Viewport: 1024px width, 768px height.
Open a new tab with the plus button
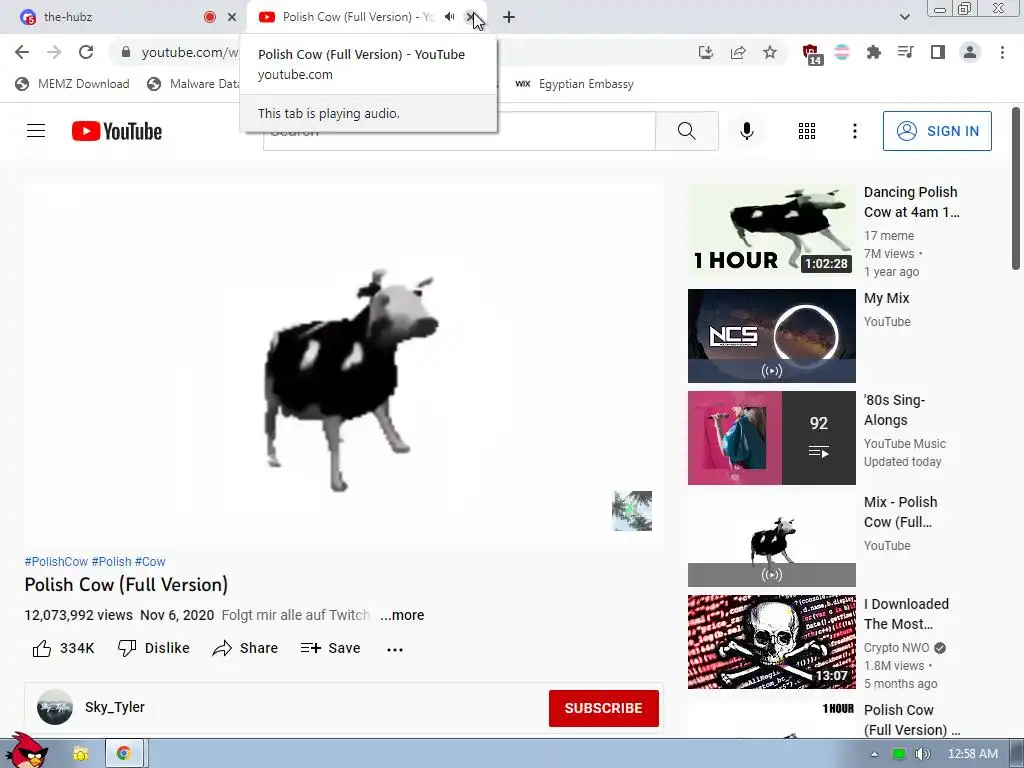509,17
